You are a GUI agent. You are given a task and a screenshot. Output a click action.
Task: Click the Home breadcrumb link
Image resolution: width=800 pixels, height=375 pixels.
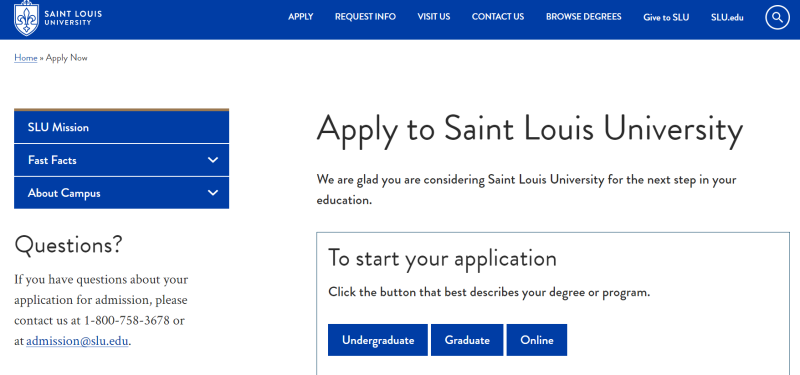pyautogui.click(x=26, y=58)
